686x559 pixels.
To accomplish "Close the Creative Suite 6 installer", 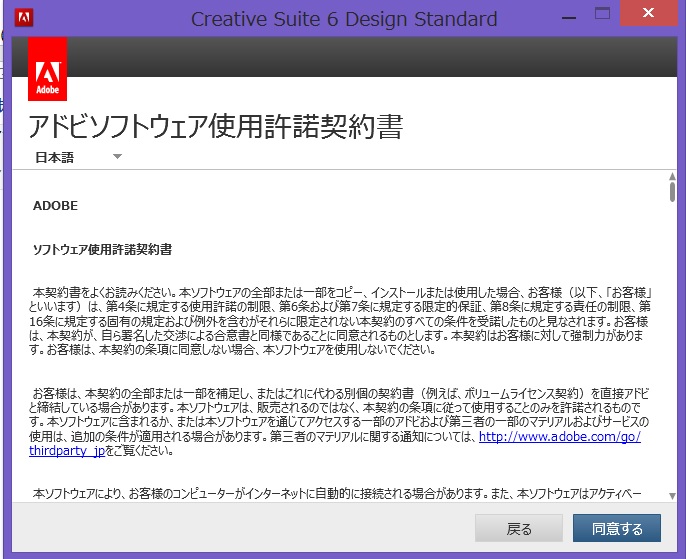I will 648,14.
